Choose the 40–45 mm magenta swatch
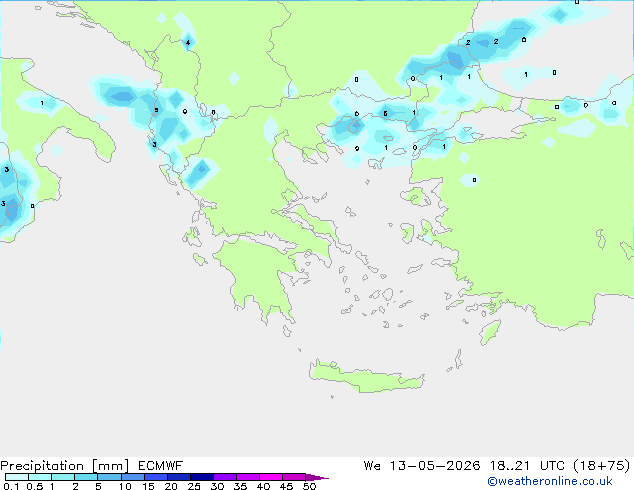This screenshot has width=634, height=490. click(271, 477)
